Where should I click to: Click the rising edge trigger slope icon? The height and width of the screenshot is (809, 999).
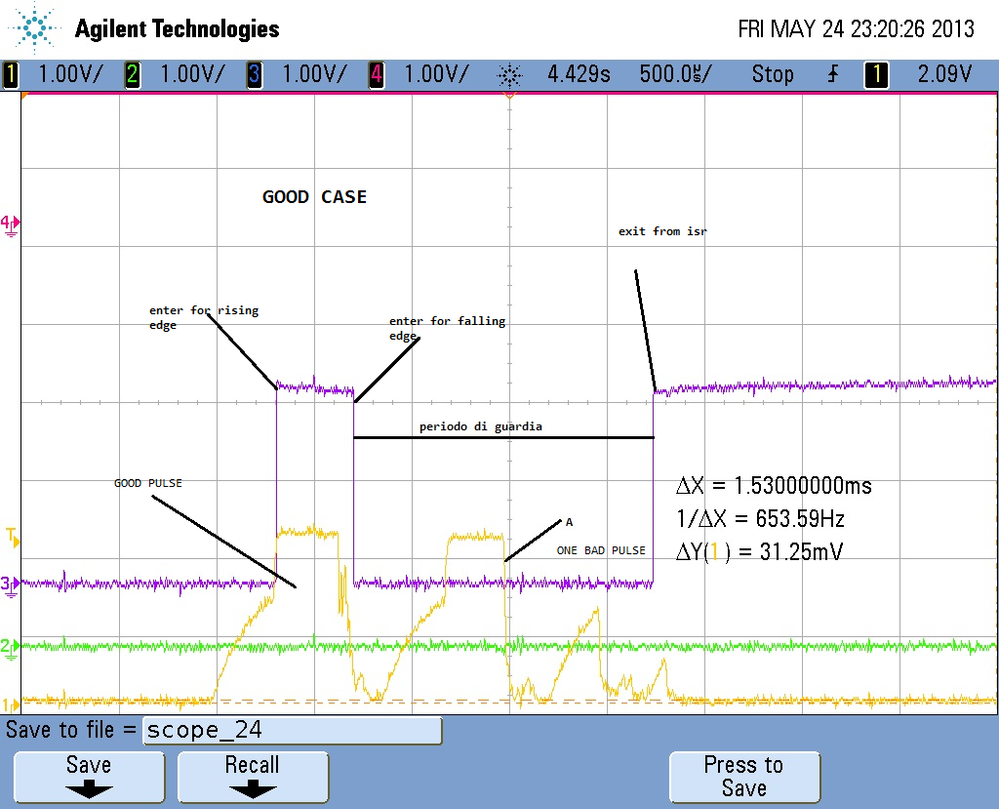833,75
